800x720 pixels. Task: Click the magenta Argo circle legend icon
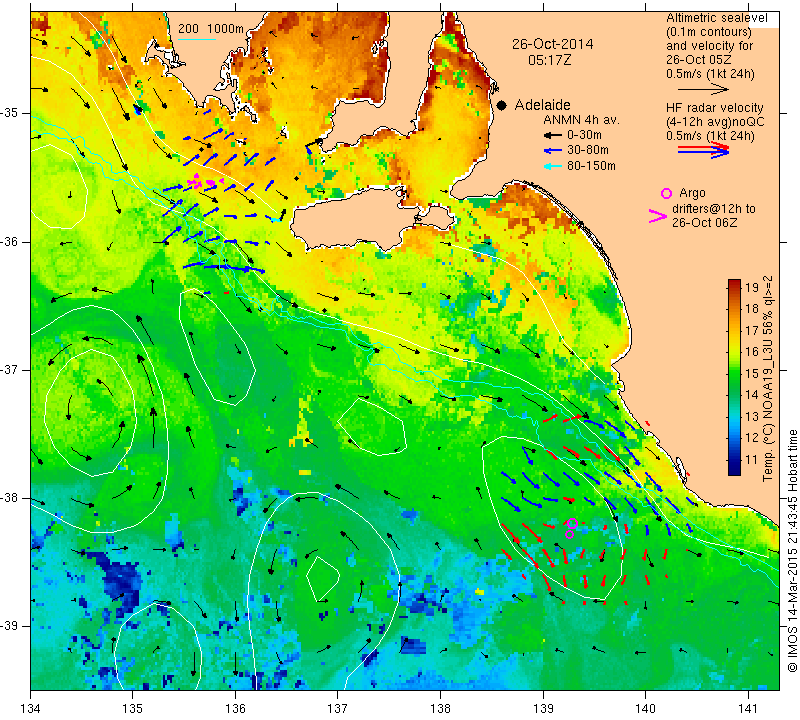pyautogui.click(x=666, y=193)
